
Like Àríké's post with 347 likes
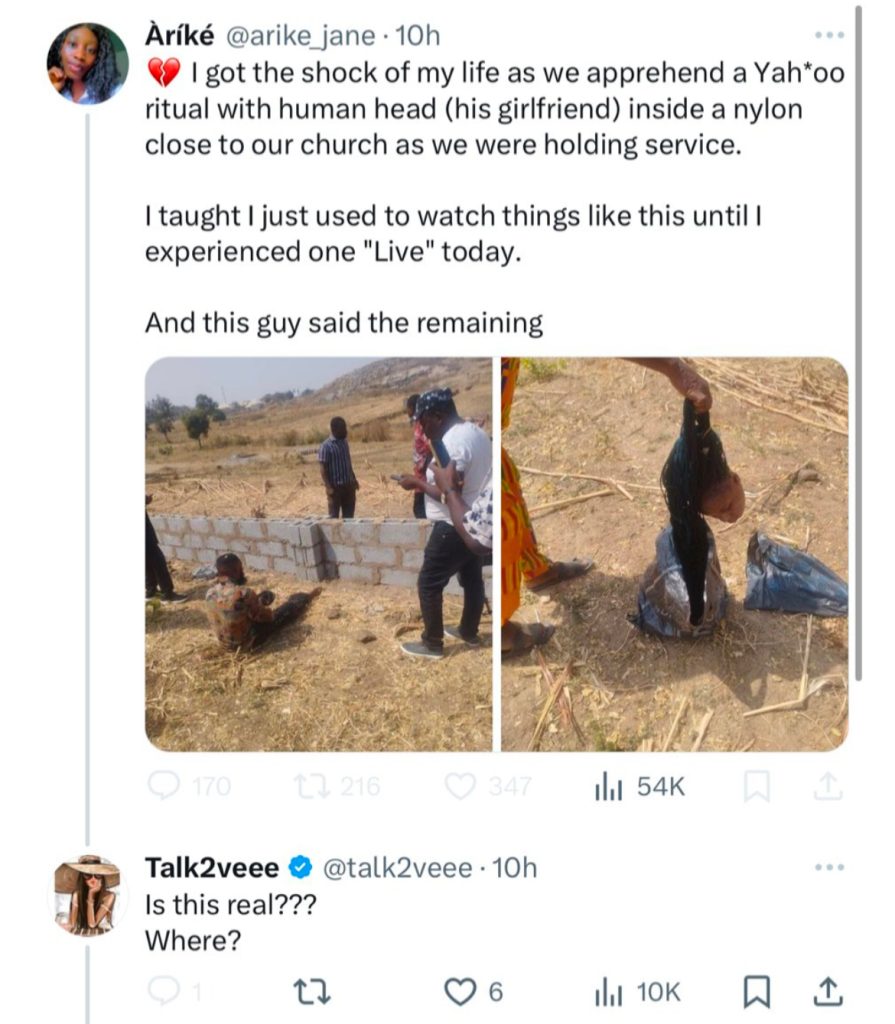click(460, 787)
